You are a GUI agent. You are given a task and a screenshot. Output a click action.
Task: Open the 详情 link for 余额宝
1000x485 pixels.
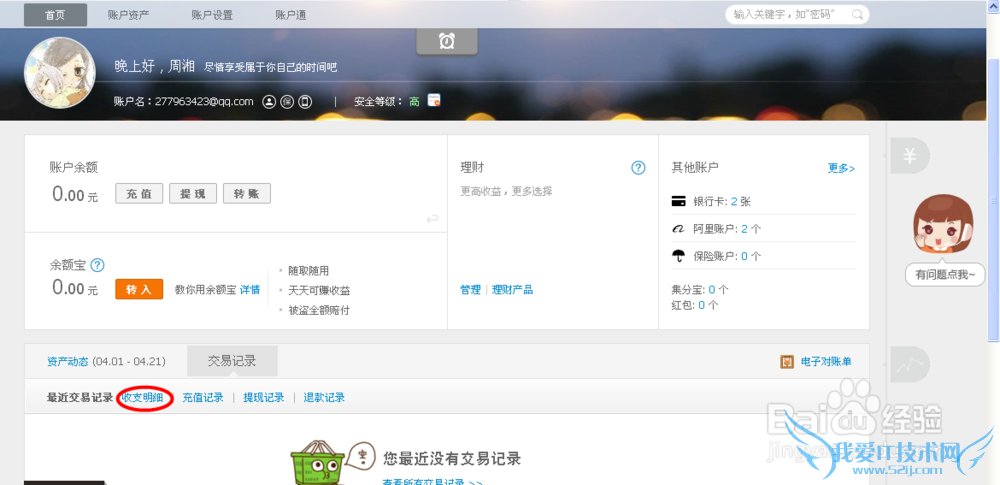[x=250, y=290]
